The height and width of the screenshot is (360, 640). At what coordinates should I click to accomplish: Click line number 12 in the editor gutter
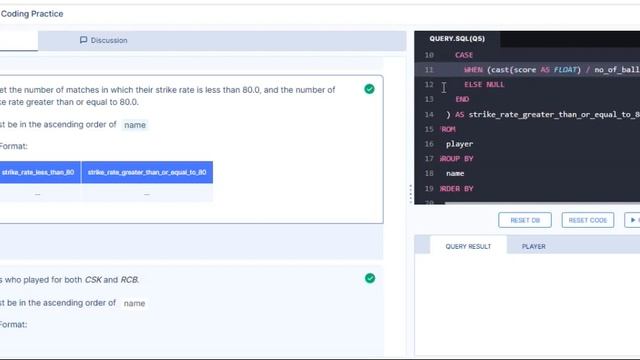pos(429,84)
